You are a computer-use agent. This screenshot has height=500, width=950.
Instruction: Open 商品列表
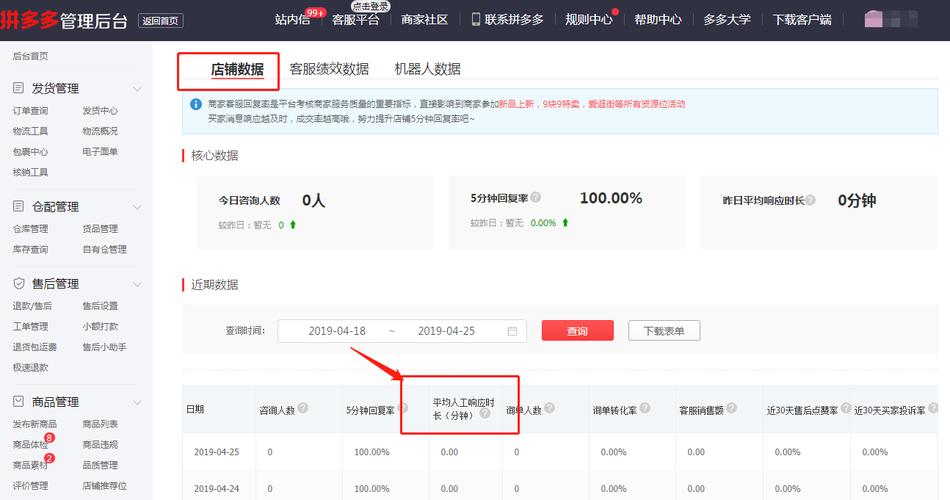point(100,424)
